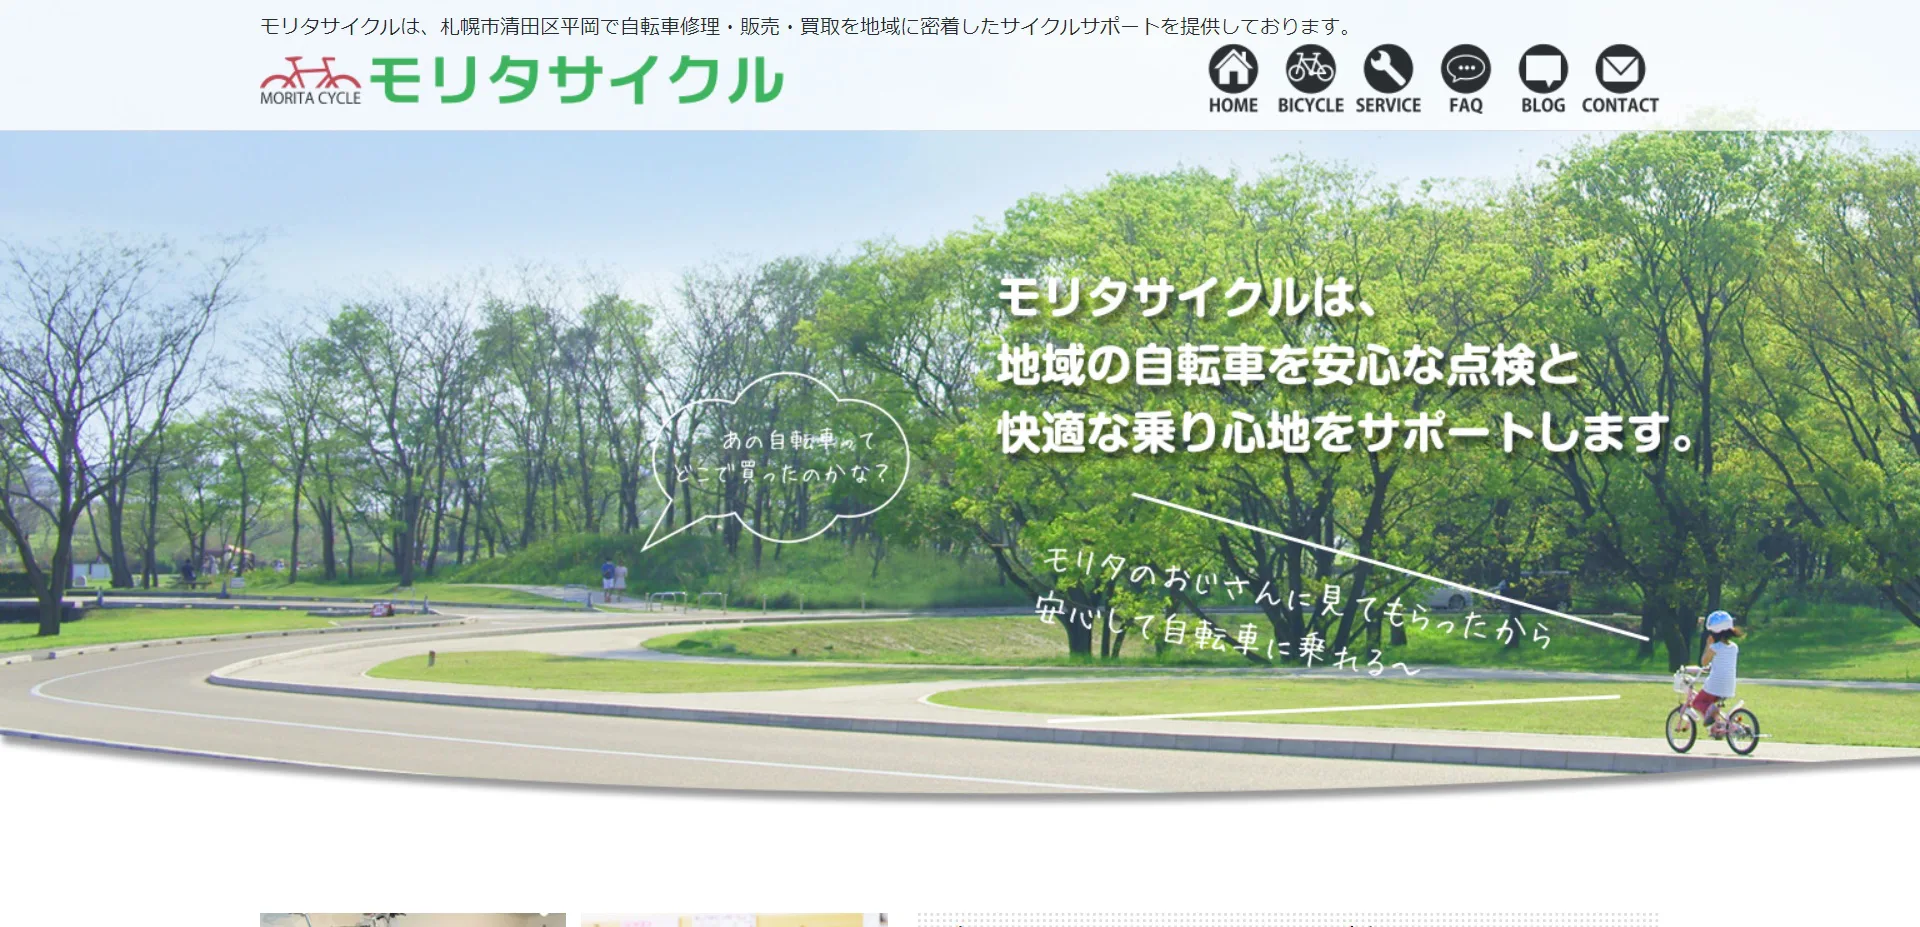Open the first thumbnail below the banner
Viewport: 1920px width, 927px height.
412,919
